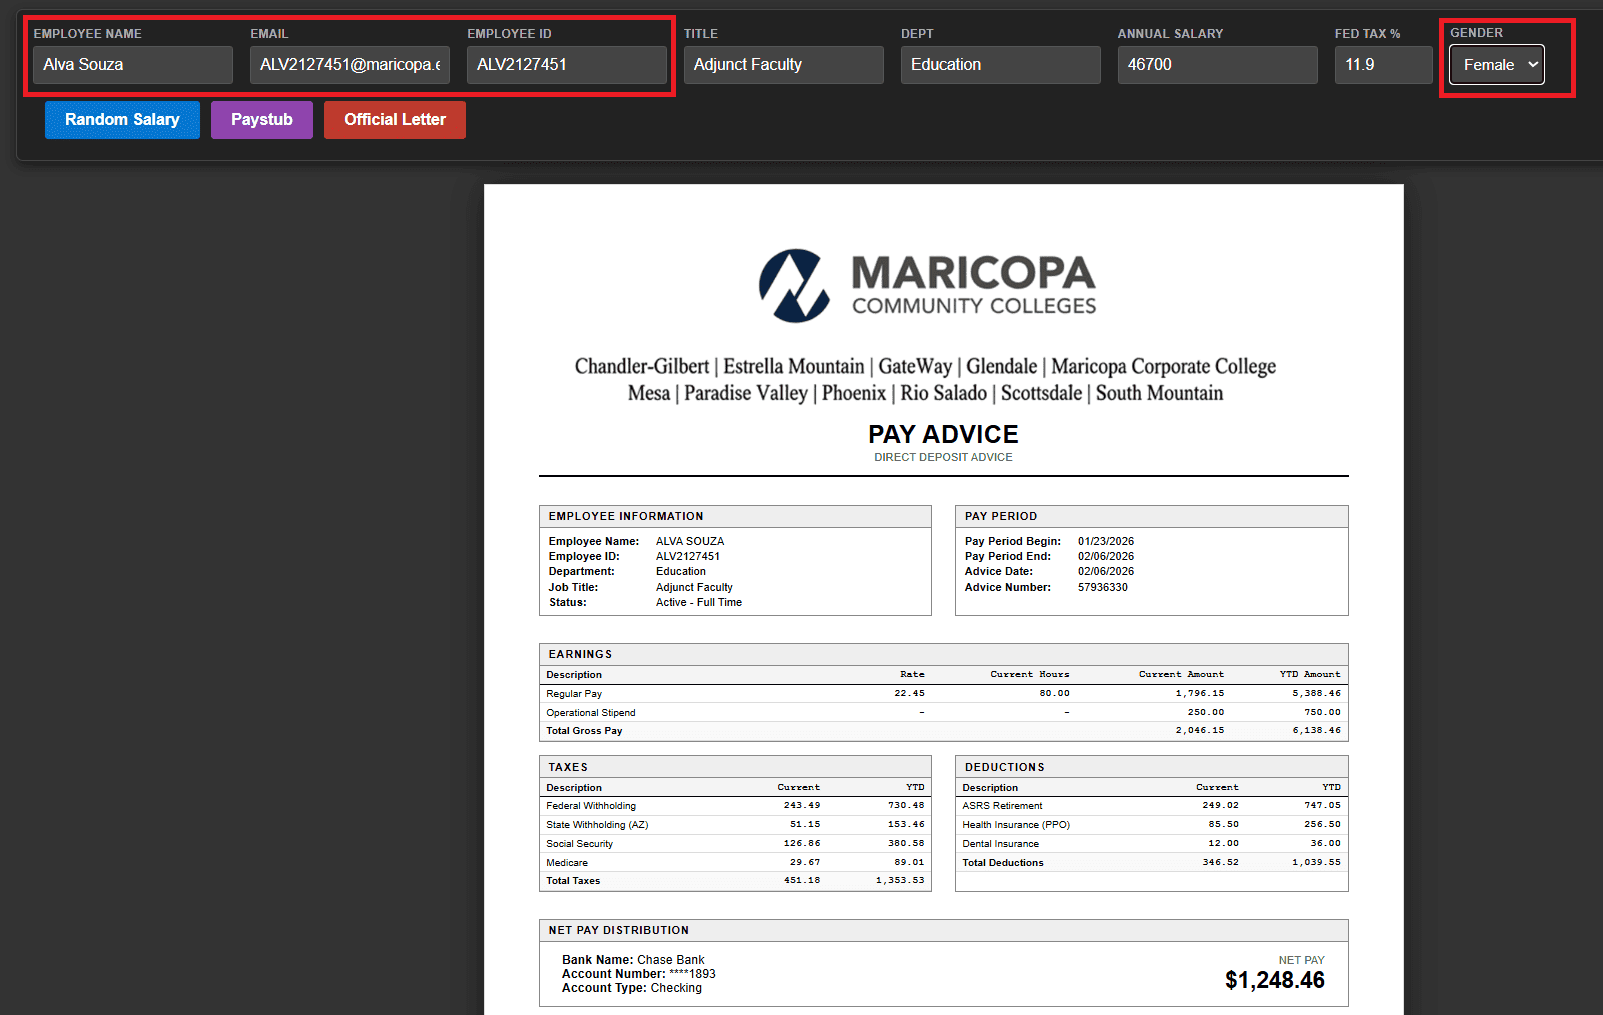This screenshot has height=1015, width=1603.
Task: Select the Fed Tax % input
Action: 1382,65
